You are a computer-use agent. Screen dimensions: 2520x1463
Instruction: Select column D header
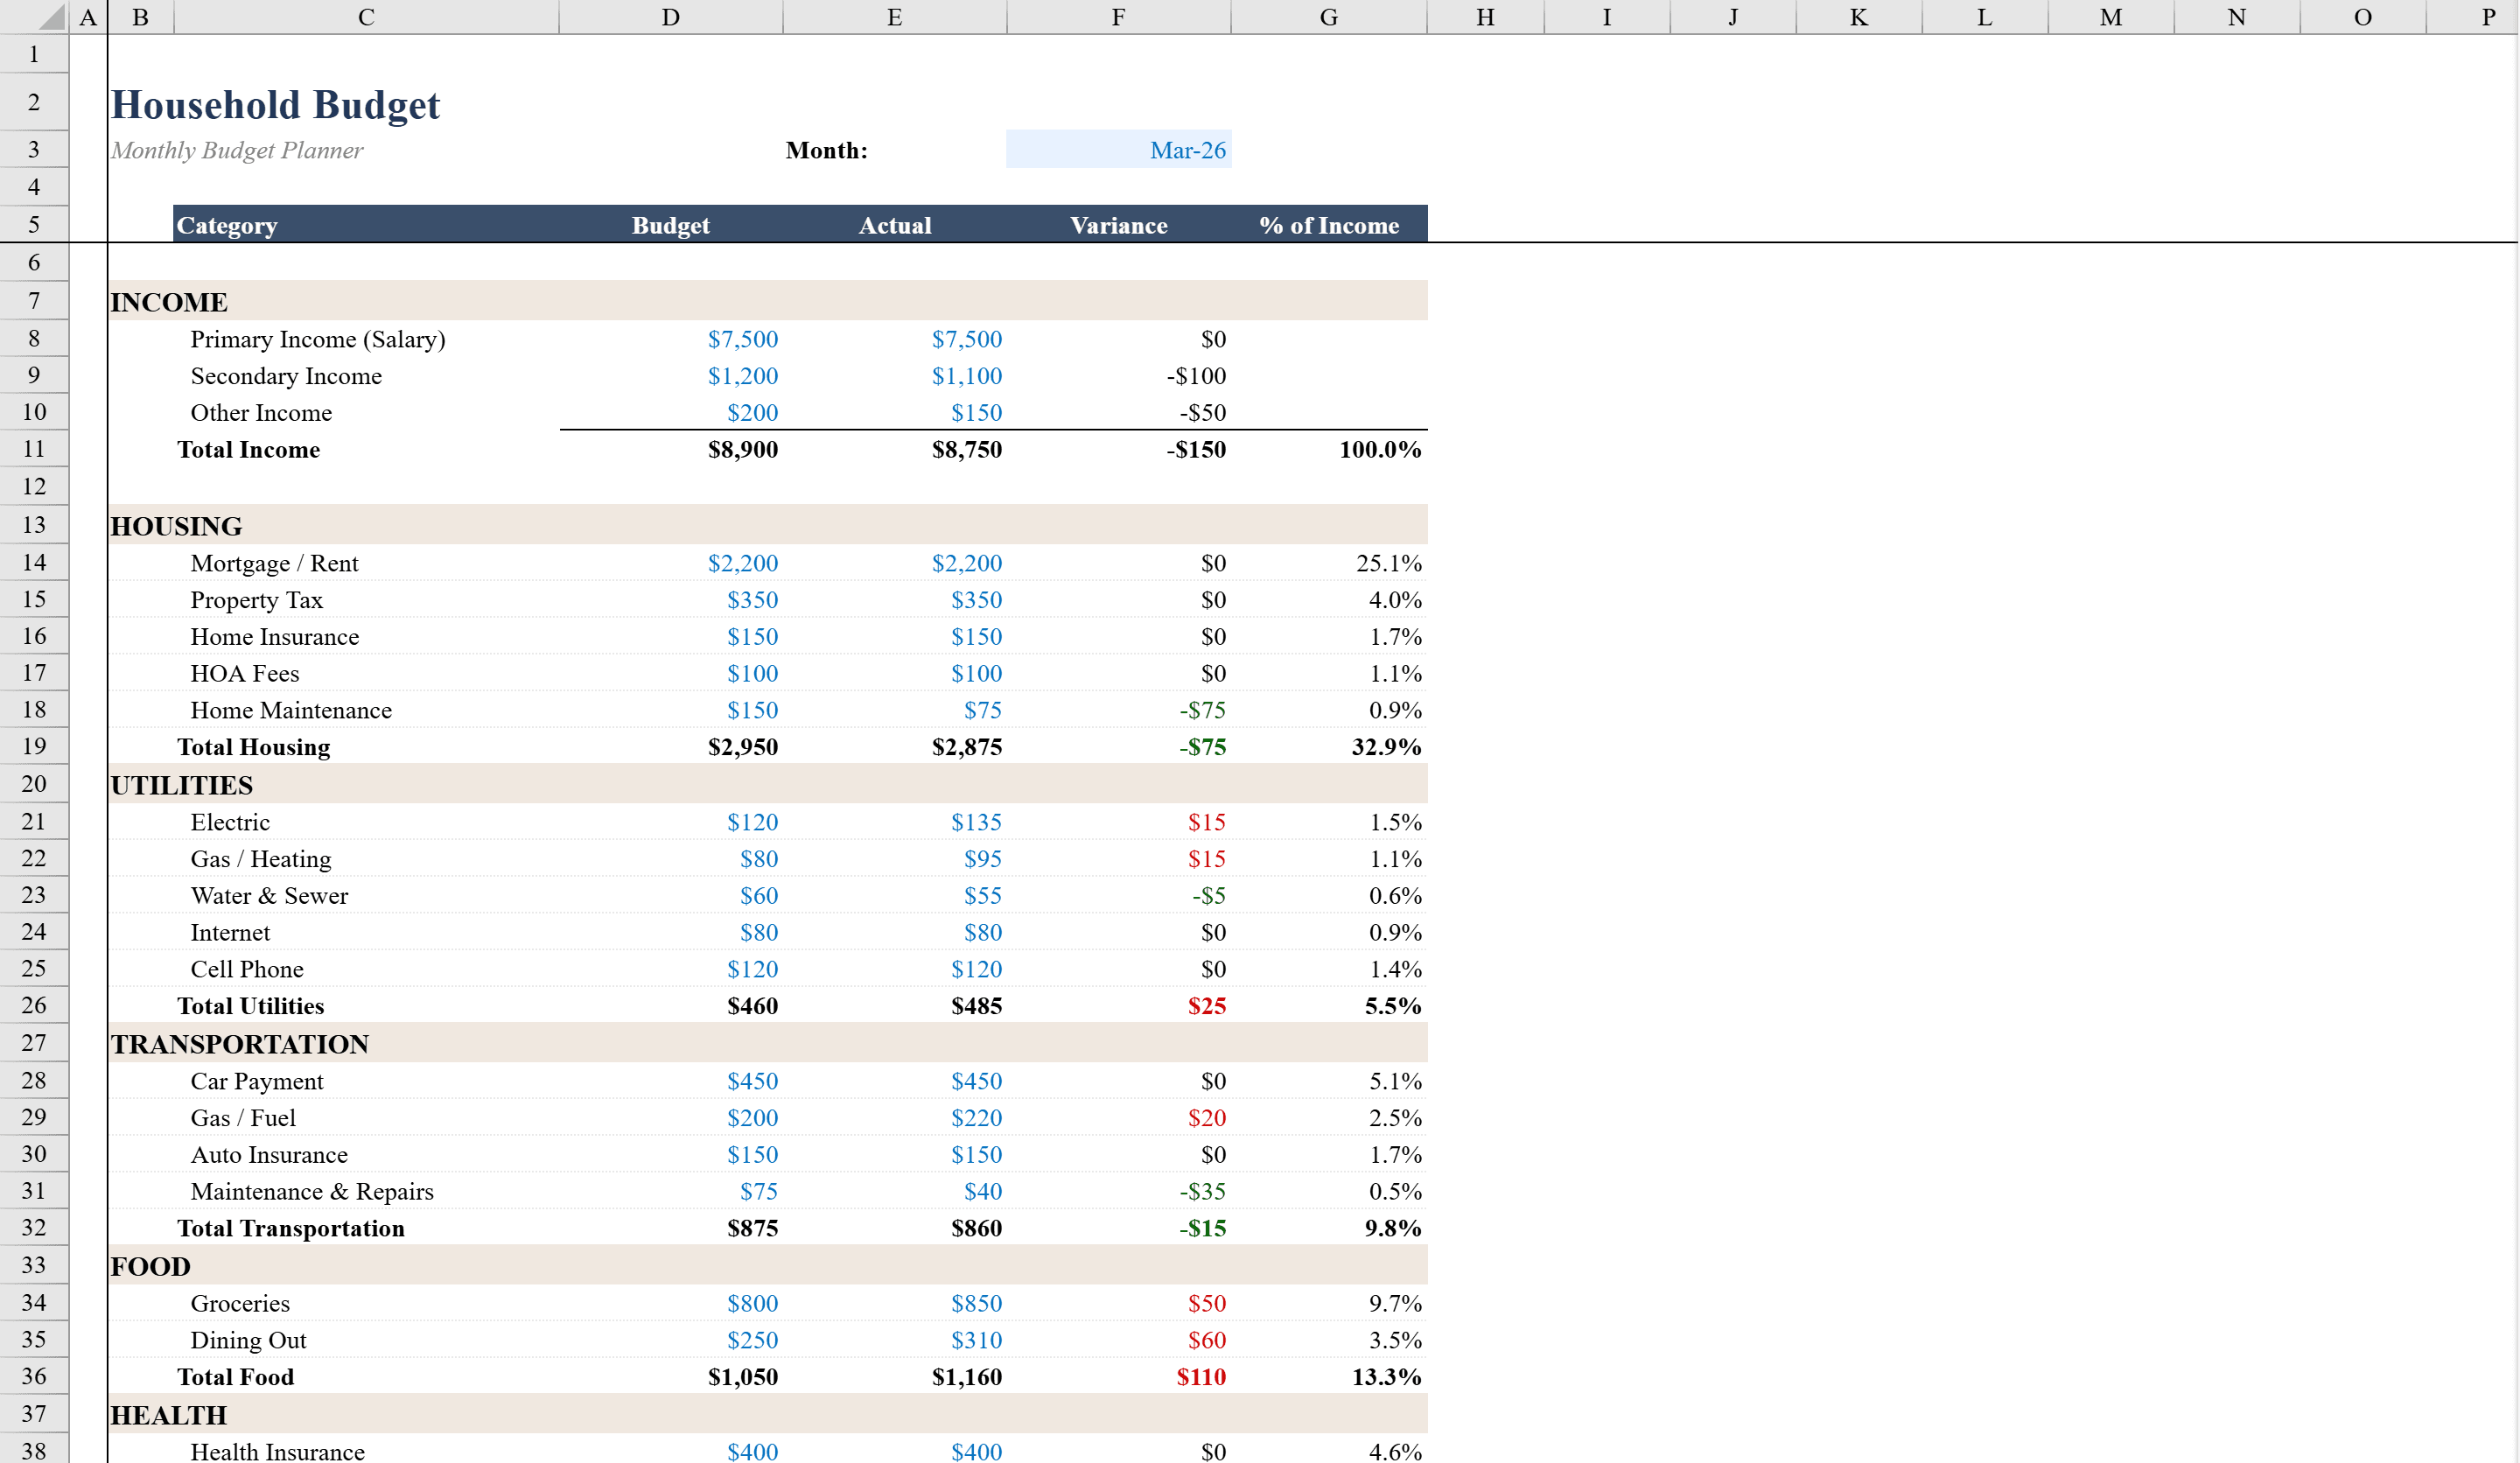coord(670,17)
